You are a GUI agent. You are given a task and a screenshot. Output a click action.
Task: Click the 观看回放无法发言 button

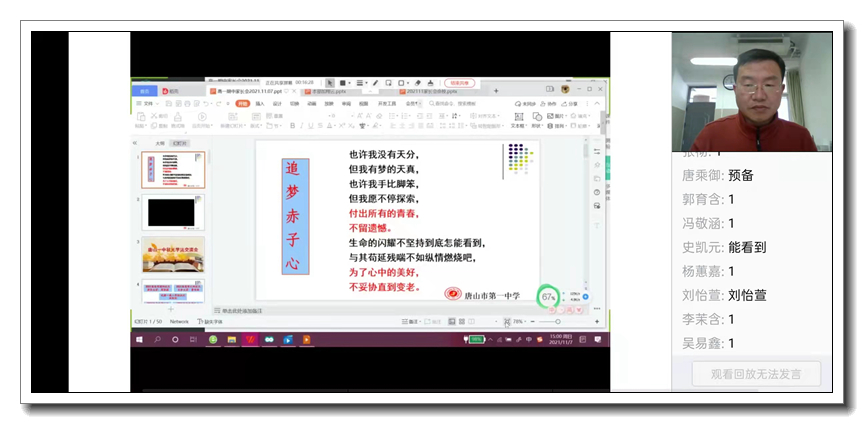(x=756, y=374)
